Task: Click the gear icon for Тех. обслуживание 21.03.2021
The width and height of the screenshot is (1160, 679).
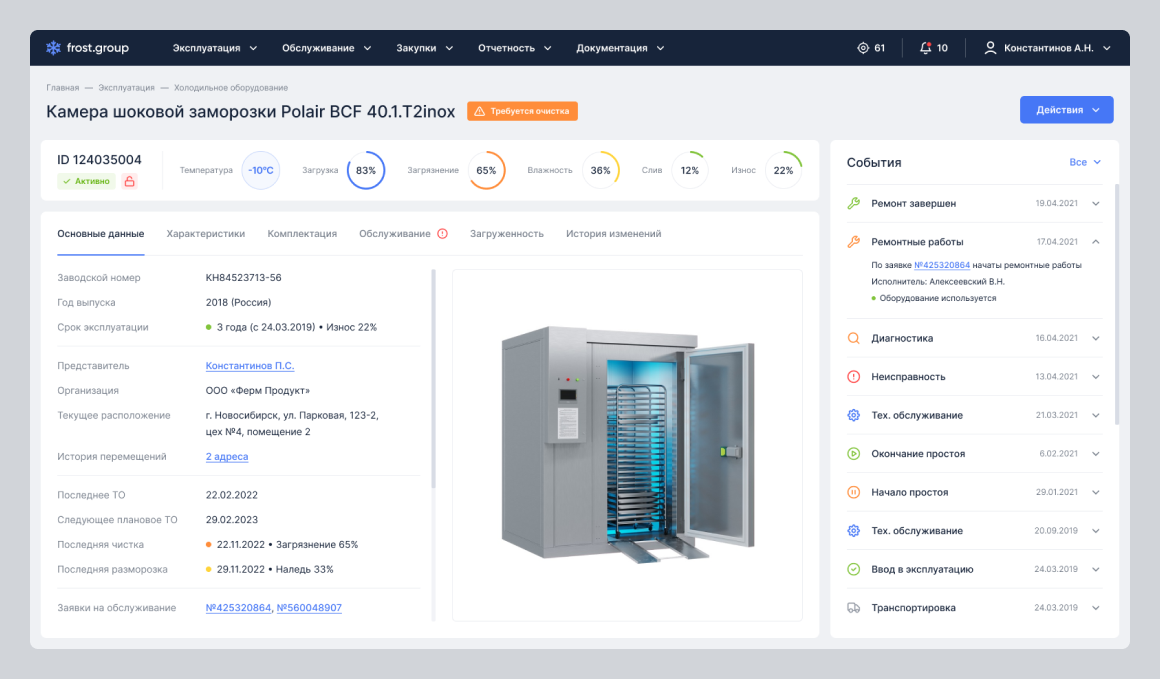Action: pos(854,415)
